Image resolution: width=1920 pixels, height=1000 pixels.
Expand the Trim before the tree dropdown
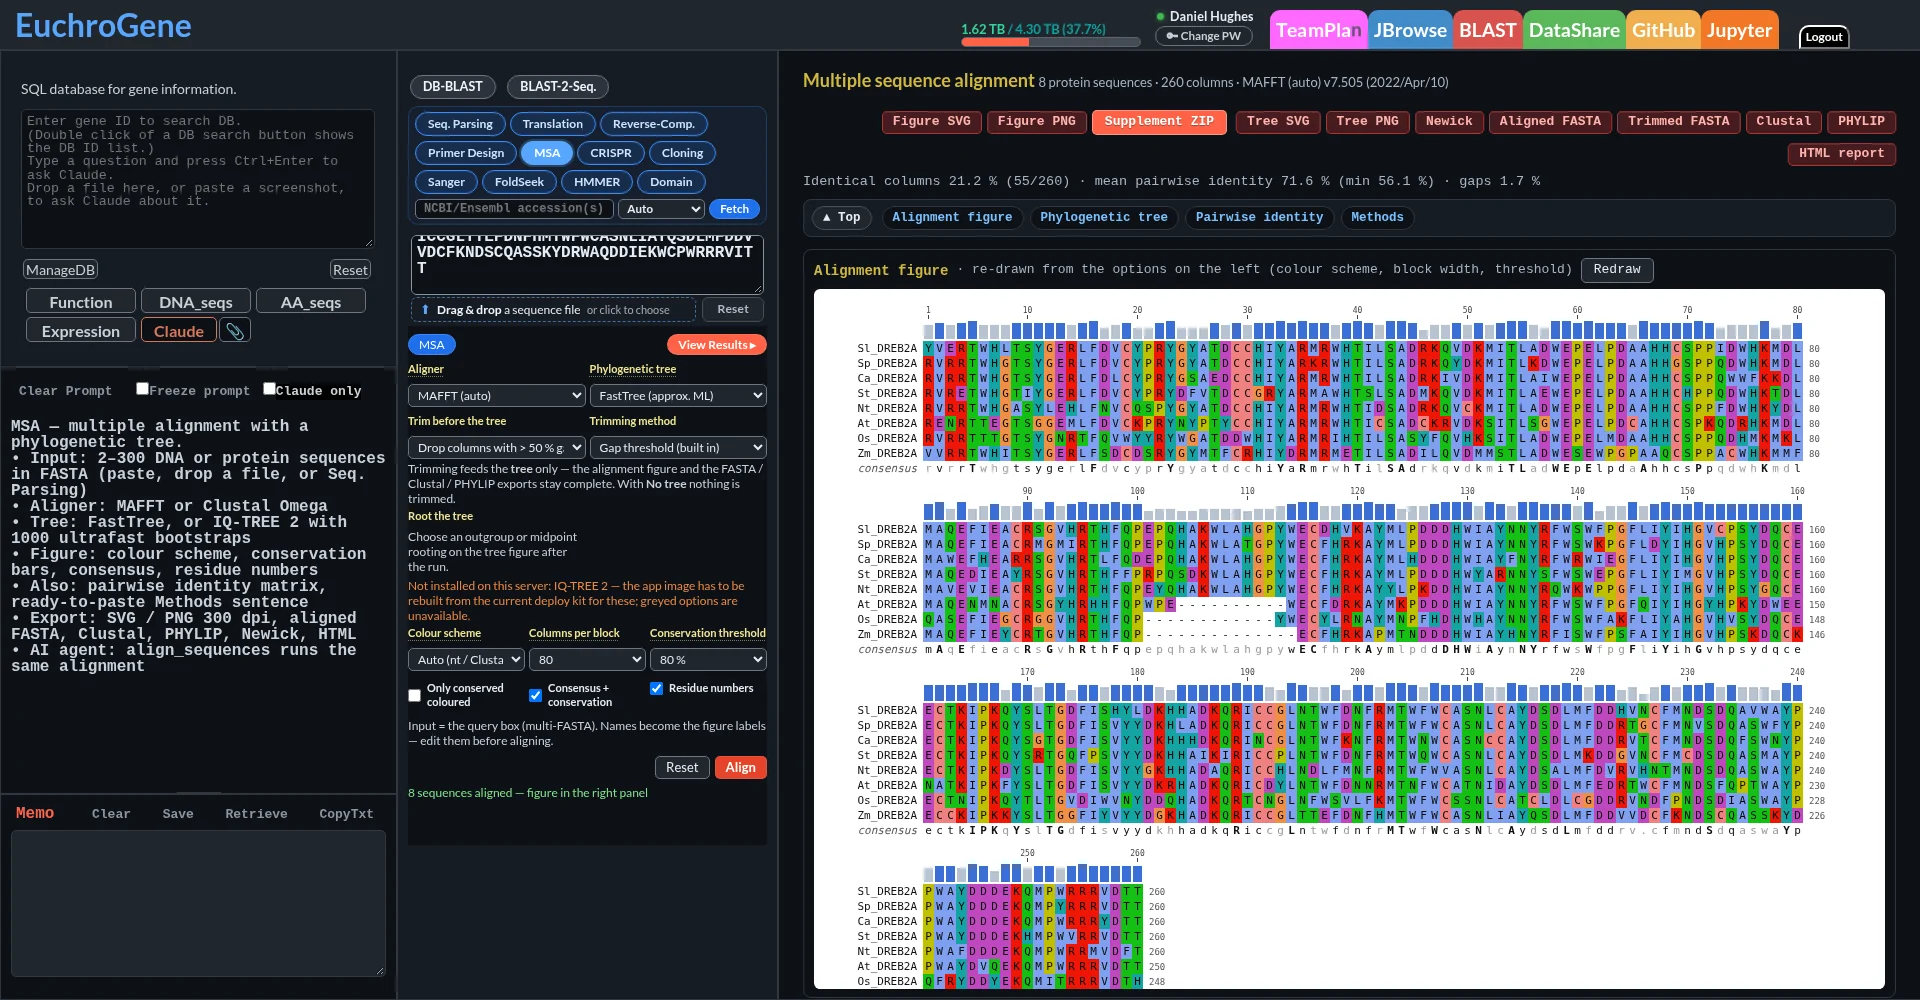[x=496, y=448]
